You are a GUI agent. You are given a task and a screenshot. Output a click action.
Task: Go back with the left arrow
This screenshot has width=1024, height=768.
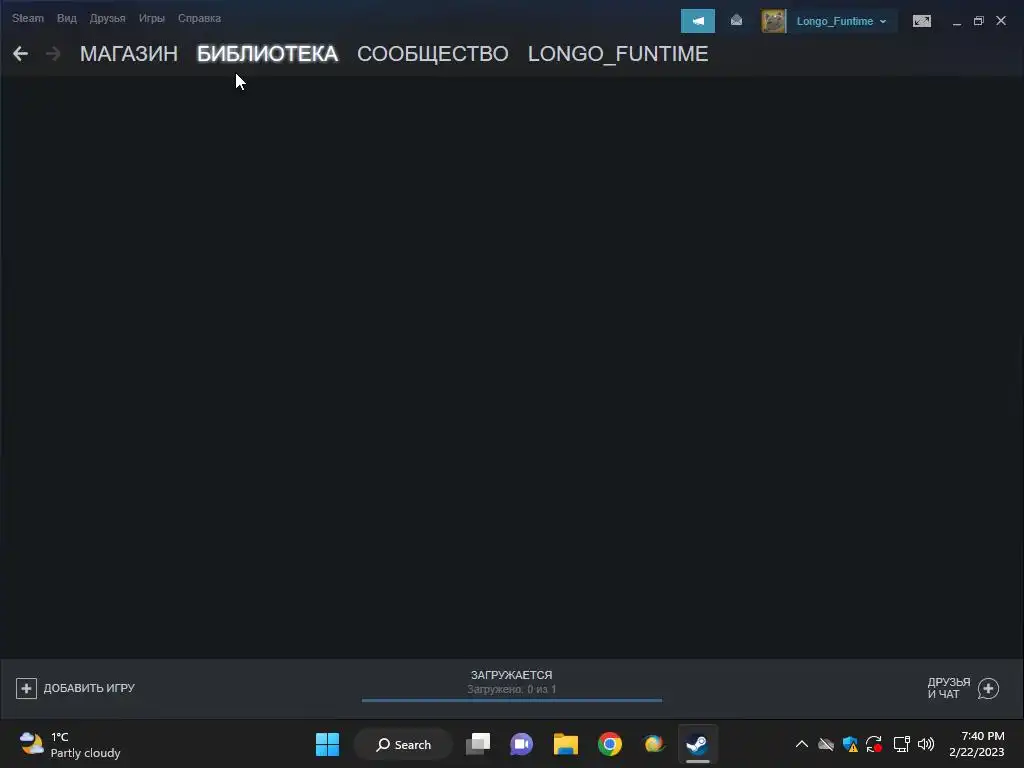click(20, 54)
